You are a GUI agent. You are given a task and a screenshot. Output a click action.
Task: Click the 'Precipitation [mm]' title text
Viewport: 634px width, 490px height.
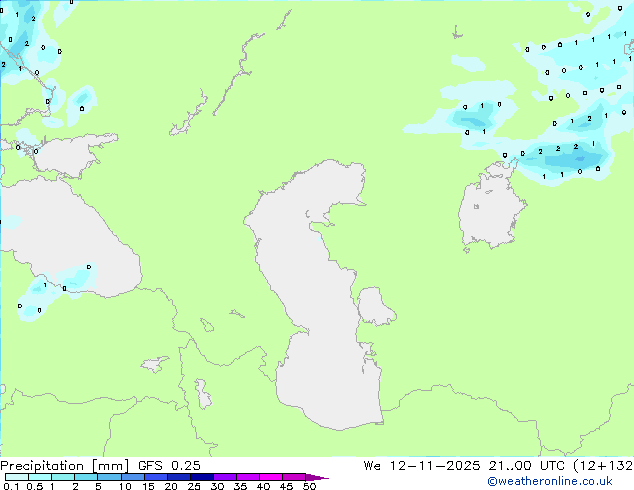(x=65, y=466)
